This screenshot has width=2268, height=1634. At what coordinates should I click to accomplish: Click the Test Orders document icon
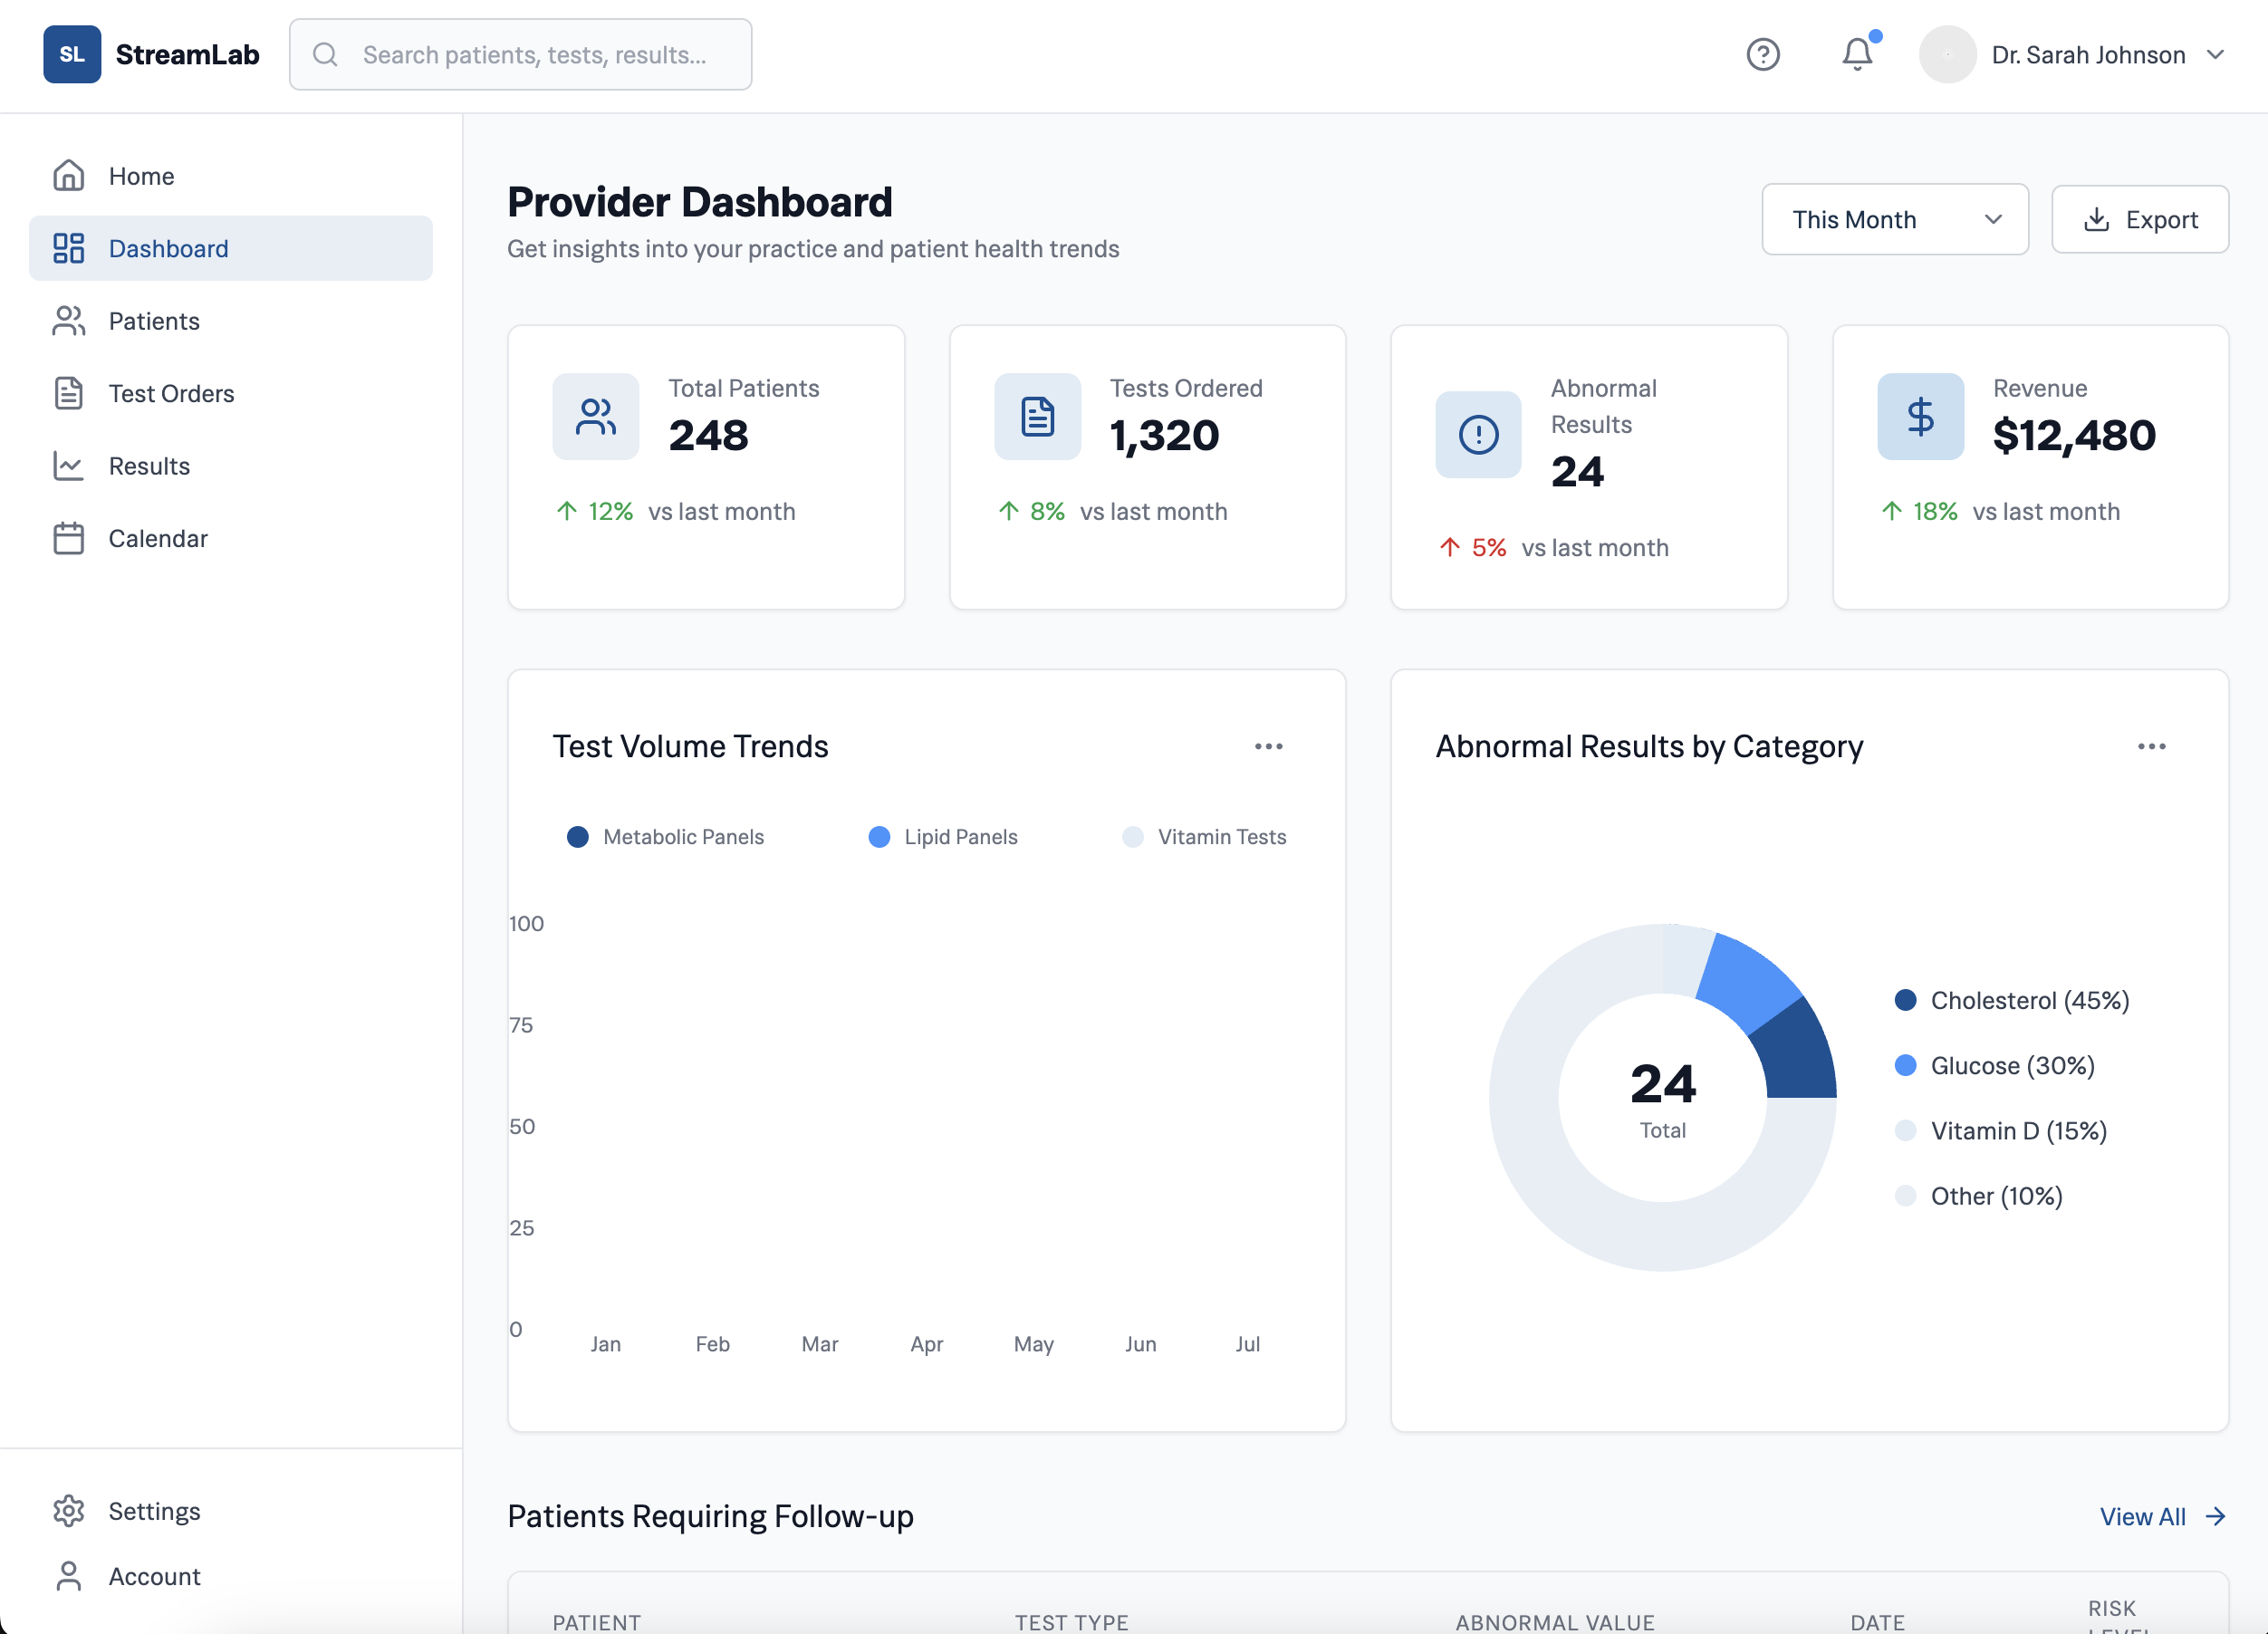click(x=68, y=393)
